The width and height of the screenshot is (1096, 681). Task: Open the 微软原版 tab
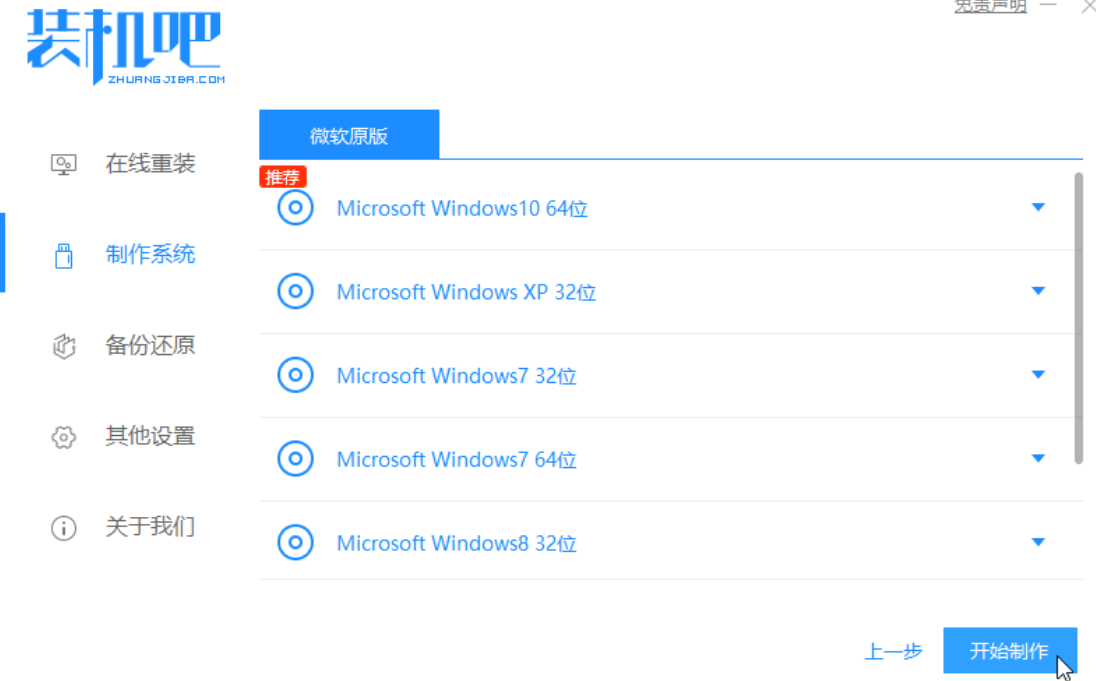[x=349, y=135]
